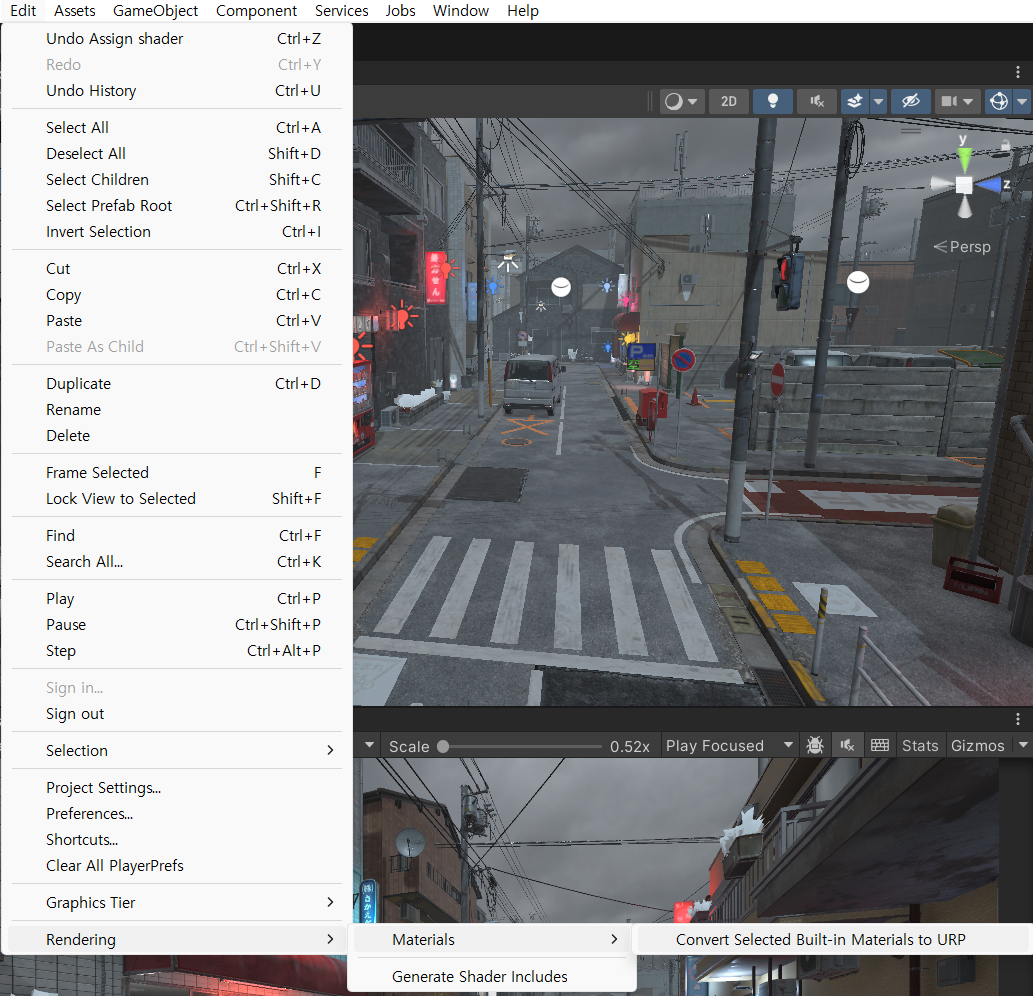Toggle scene audio mute icon
Viewport: 1033px width, 996px height.
tap(817, 101)
